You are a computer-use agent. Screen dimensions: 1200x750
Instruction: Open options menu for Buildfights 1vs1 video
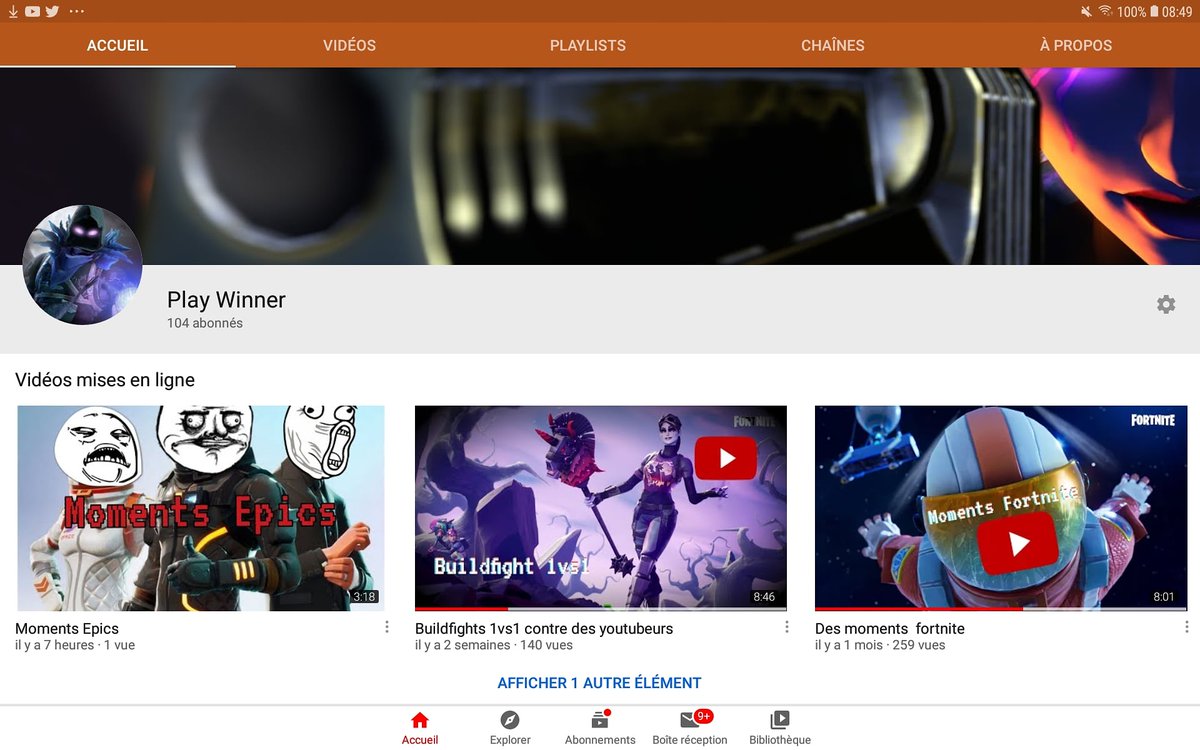pos(787,627)
